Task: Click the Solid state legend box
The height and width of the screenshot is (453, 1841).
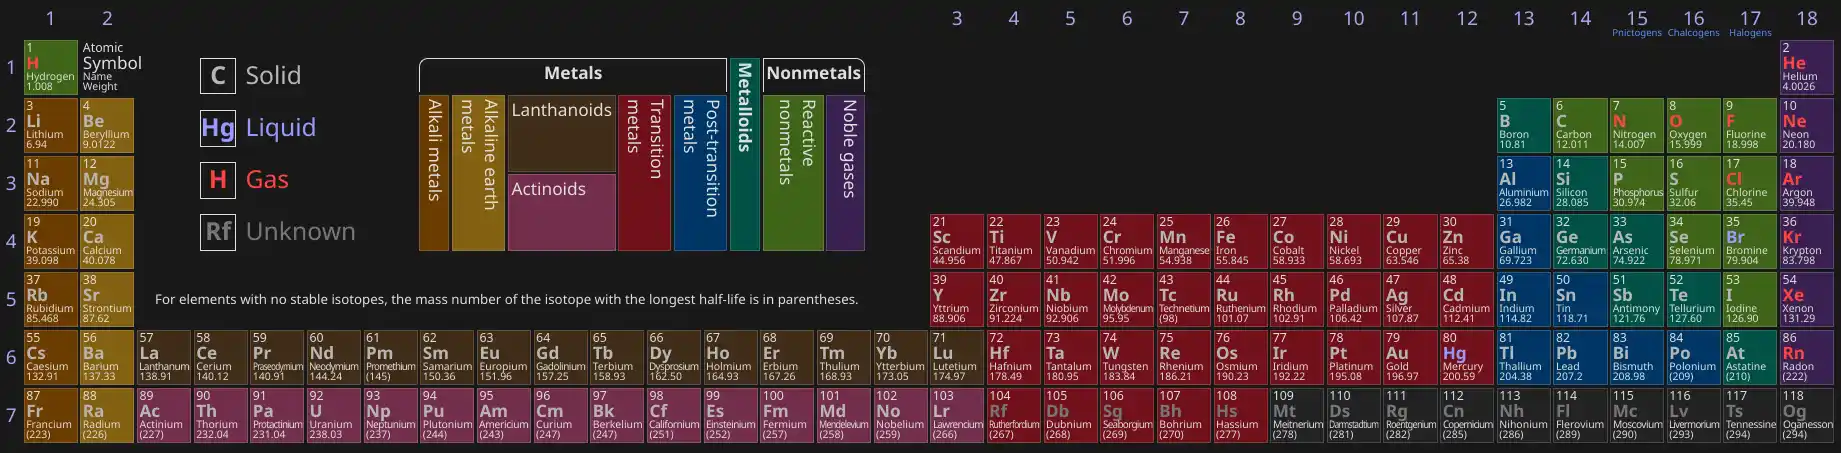Action: click(218, 76)
